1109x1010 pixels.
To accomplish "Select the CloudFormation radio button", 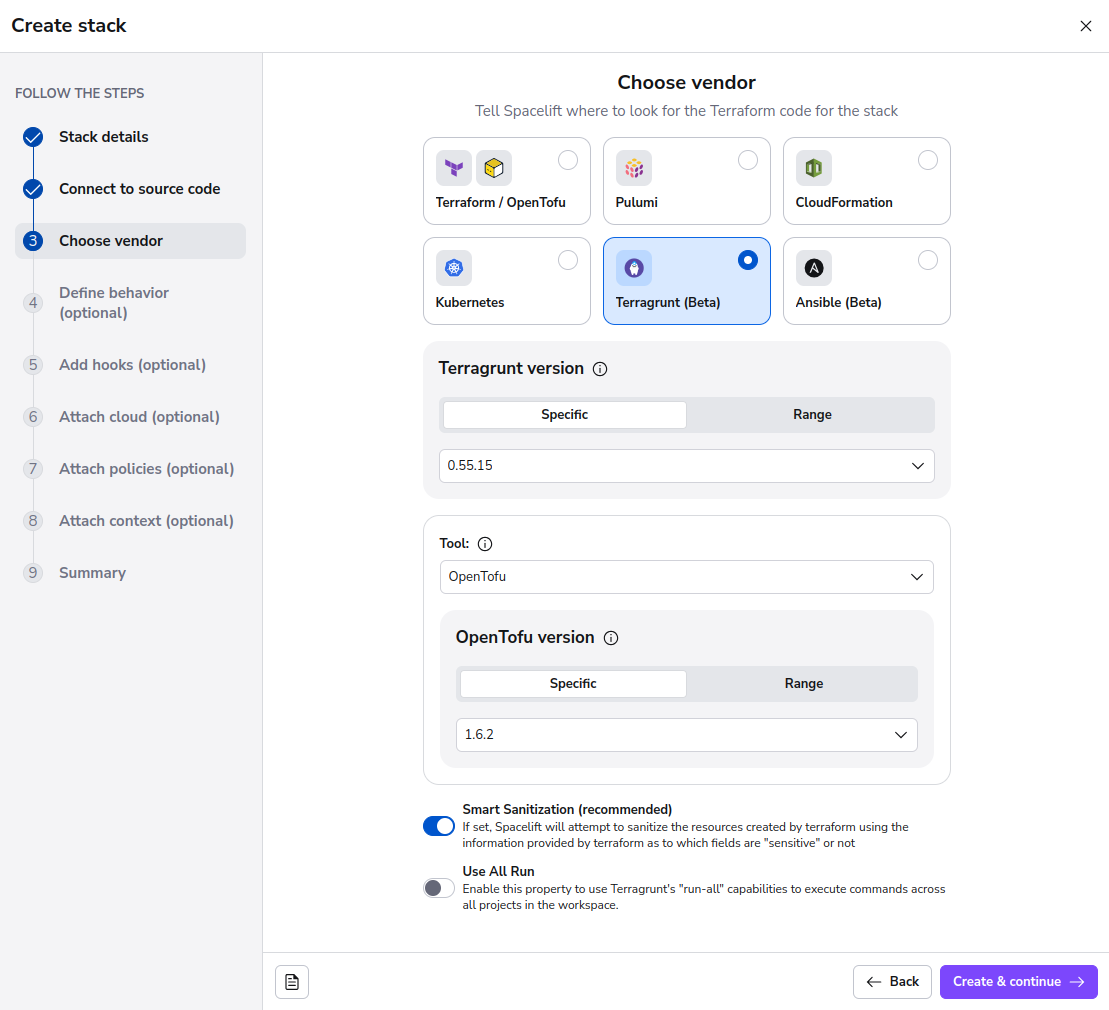I will click(927, 160).
